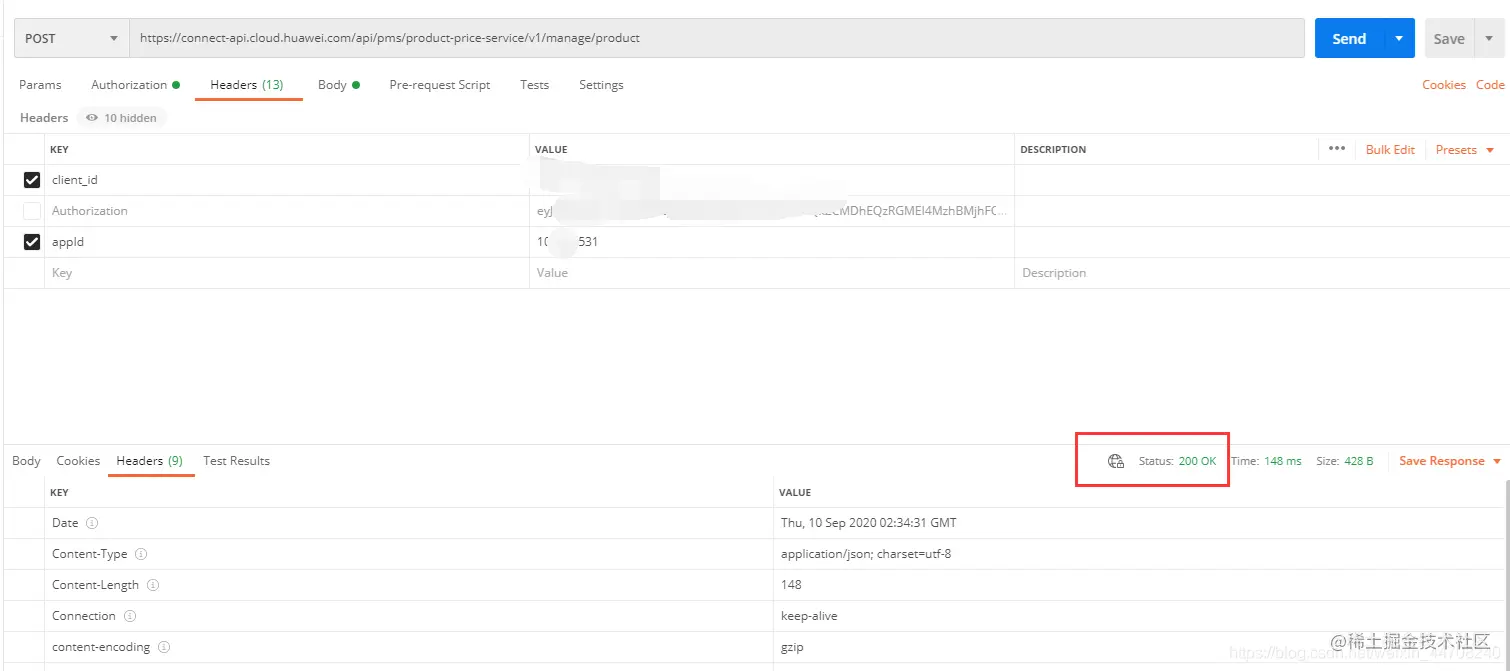The width and height of the screenshot is (1510, 671).
Task: Open the response Headers (9) tab
Action: click(x=150, y=461)
